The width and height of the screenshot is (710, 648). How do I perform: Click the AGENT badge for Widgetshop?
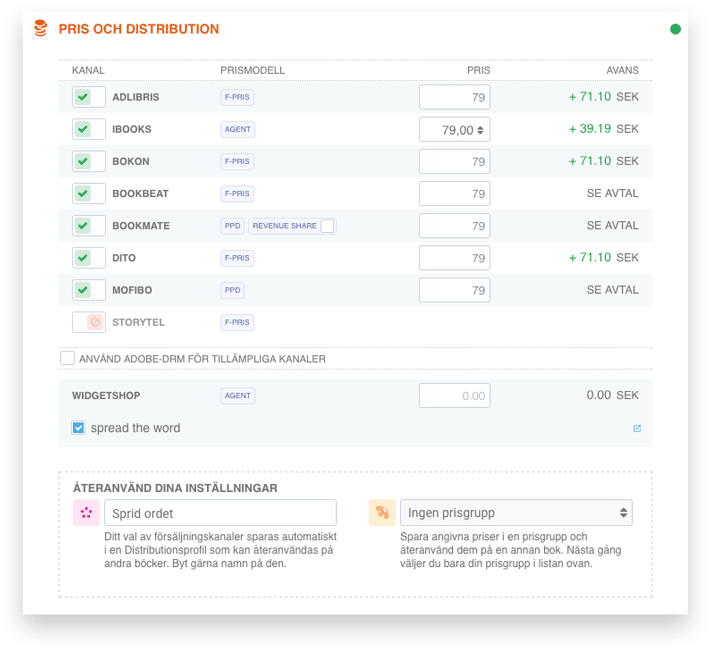tap(238, 395)
